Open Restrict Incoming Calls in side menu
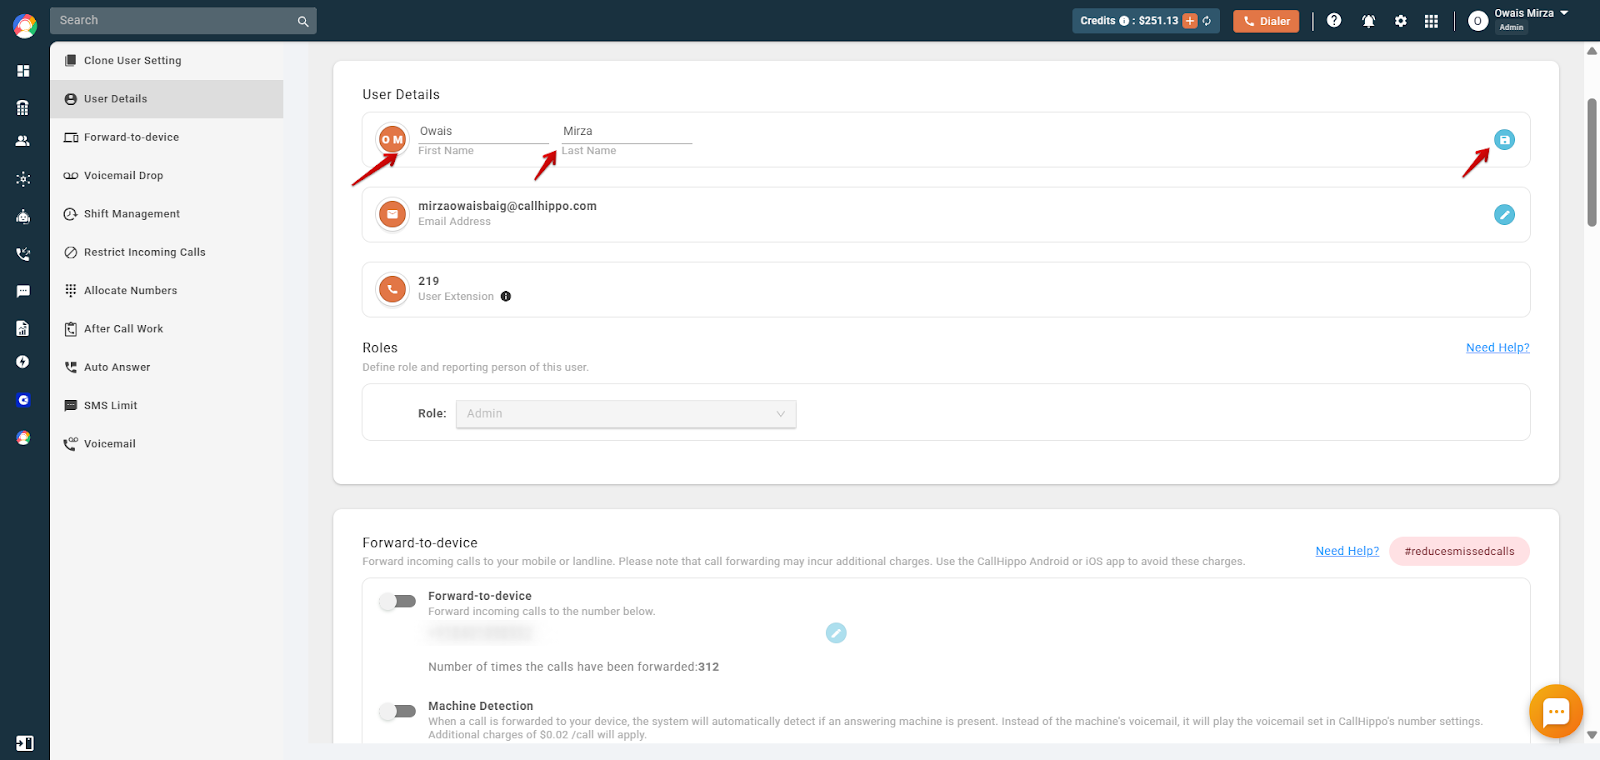The height and width of the screenshot is (760, 1600). (x=167, y=252)
